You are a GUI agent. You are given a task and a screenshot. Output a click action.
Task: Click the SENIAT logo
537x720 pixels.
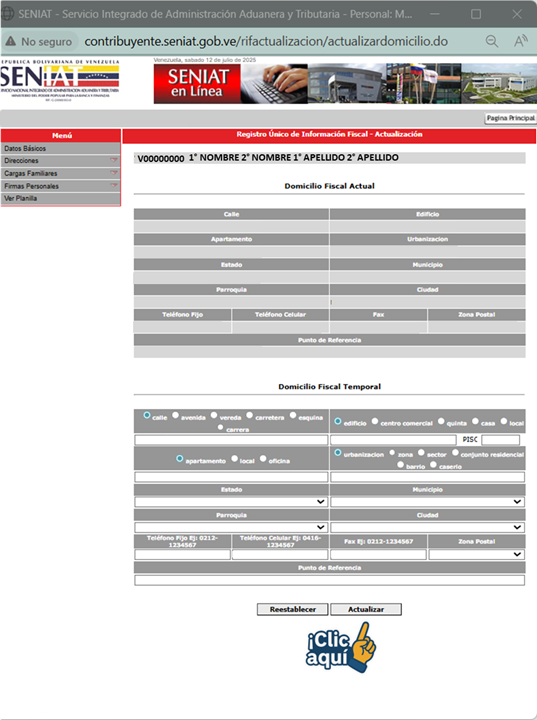point(60,80)
